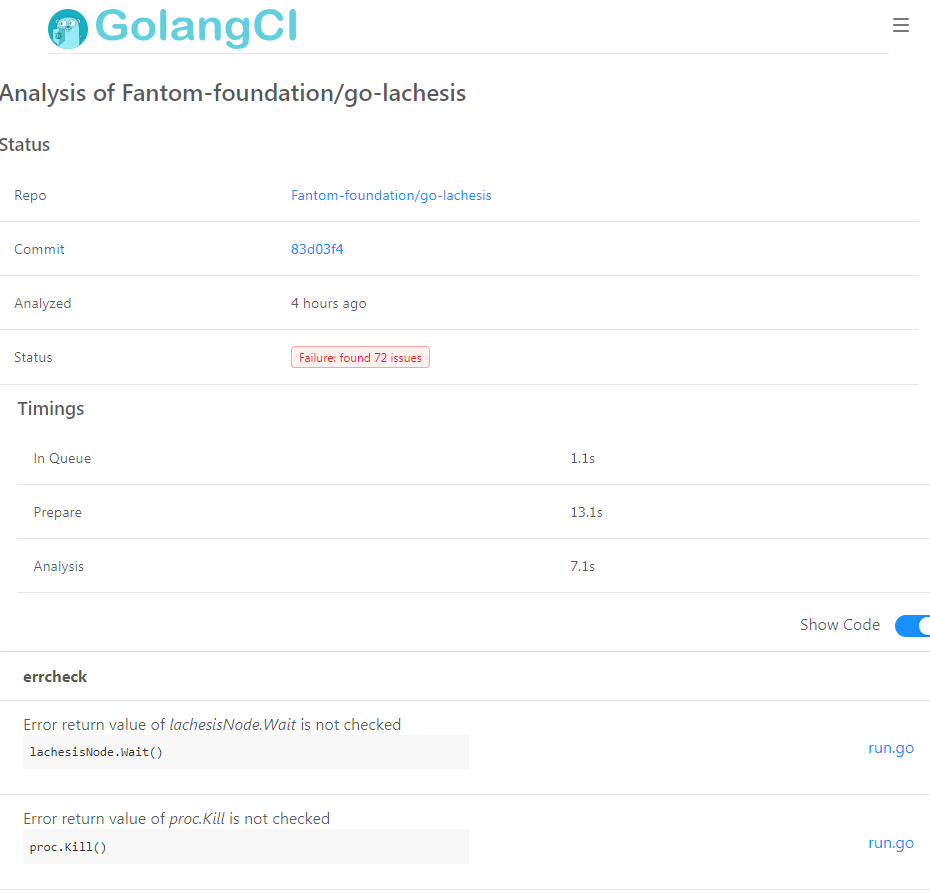Click the In Queue '1.1s' timing value
This screenshot has height=893, width=930.
(582, 458)
